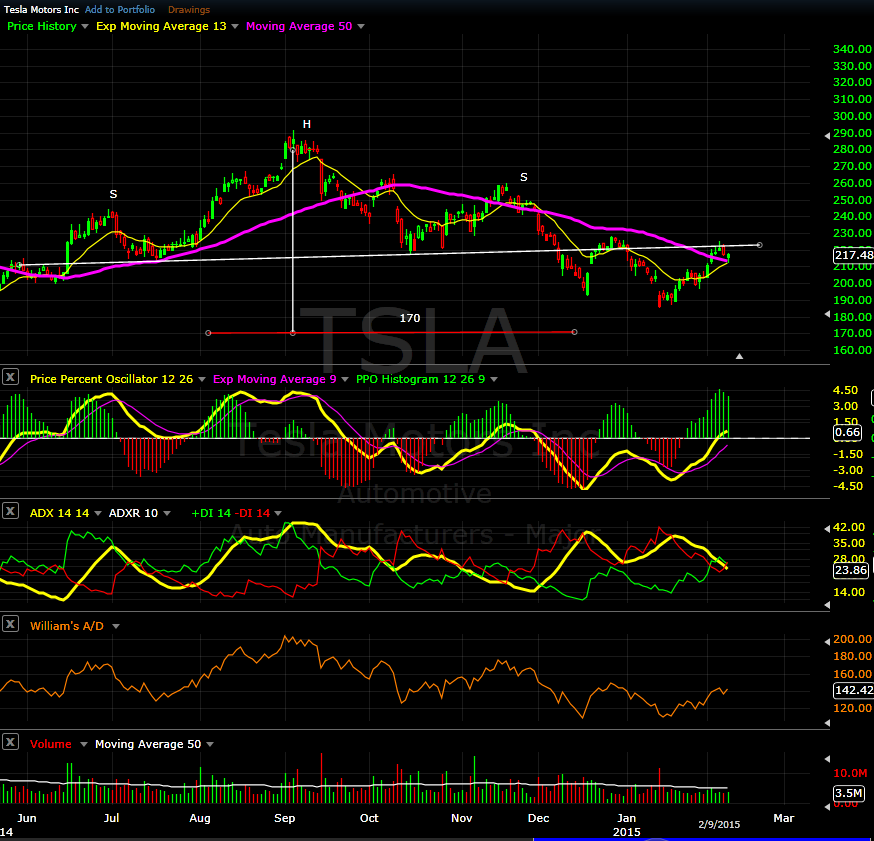
Task: Click the volume axis arrow at the bottom
Action: 827,806
